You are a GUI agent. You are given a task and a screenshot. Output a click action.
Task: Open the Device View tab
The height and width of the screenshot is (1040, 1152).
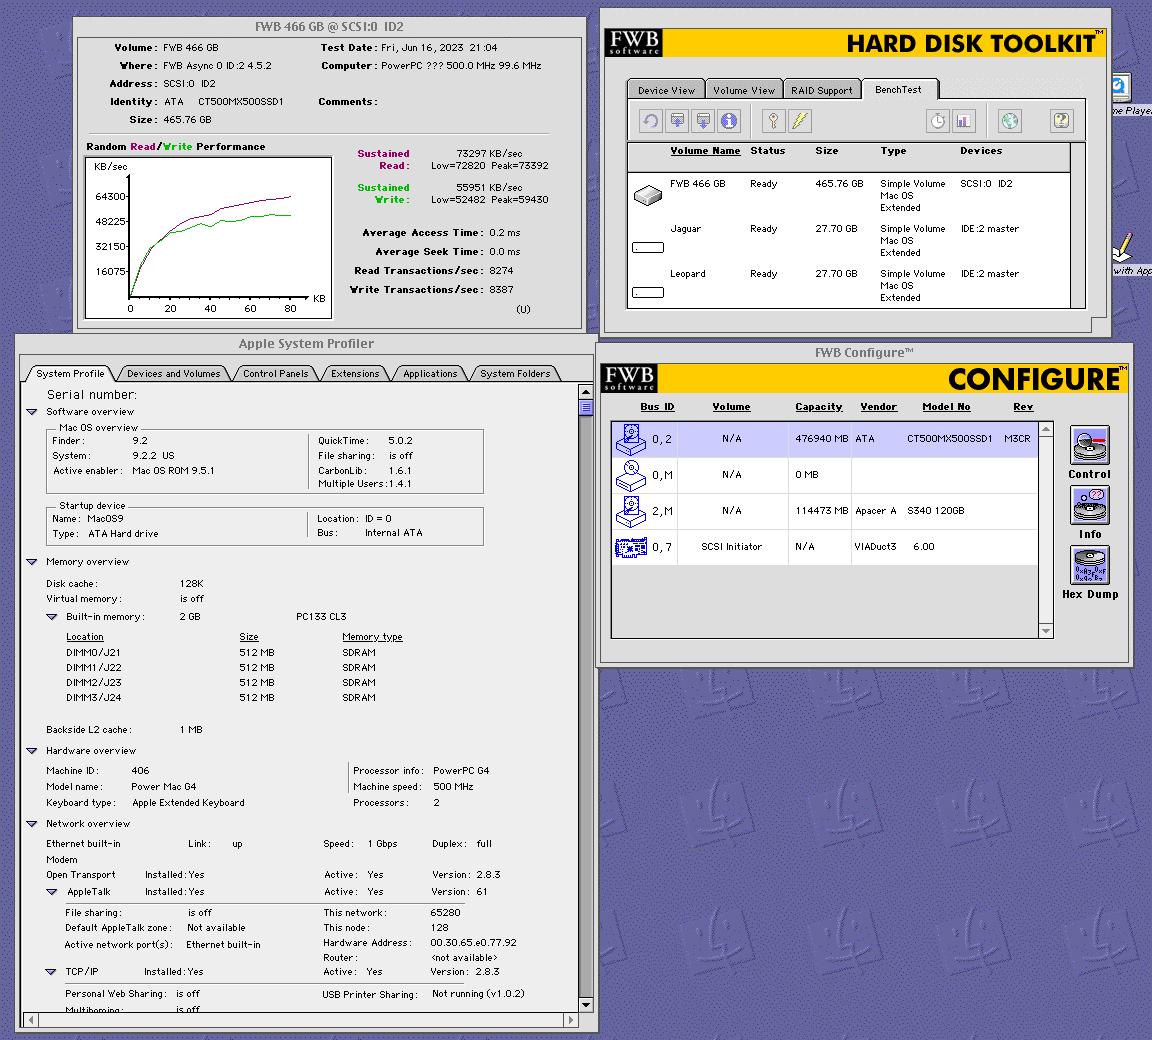pos(666,90)
